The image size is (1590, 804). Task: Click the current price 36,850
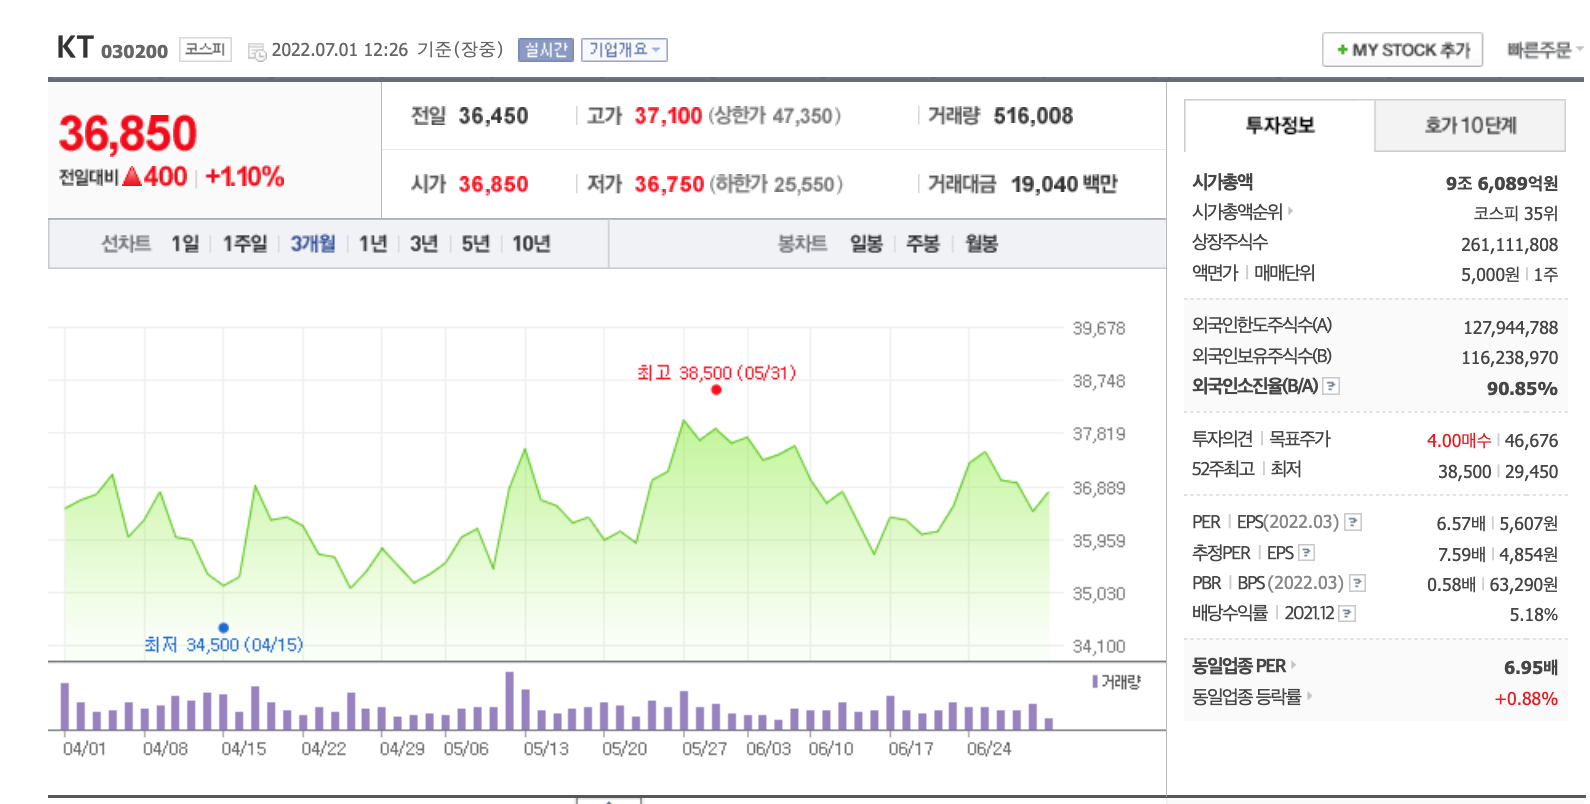tap(128, 134)
